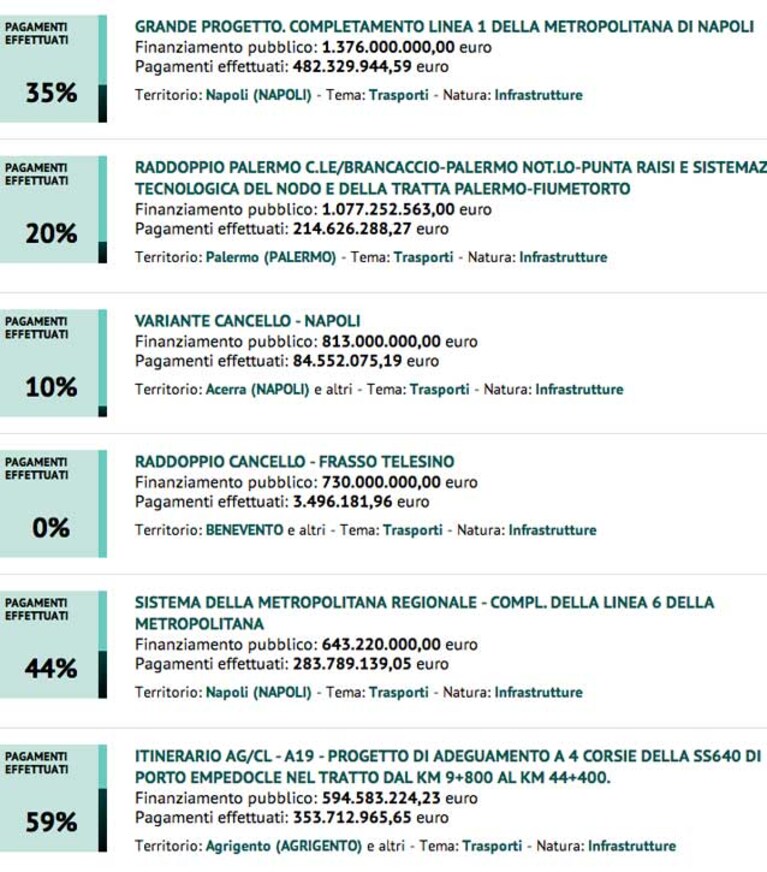
Task: Open the Raddoppio Palermo C.LE/Brancaccio project title
Action: (x=451, y=178)
